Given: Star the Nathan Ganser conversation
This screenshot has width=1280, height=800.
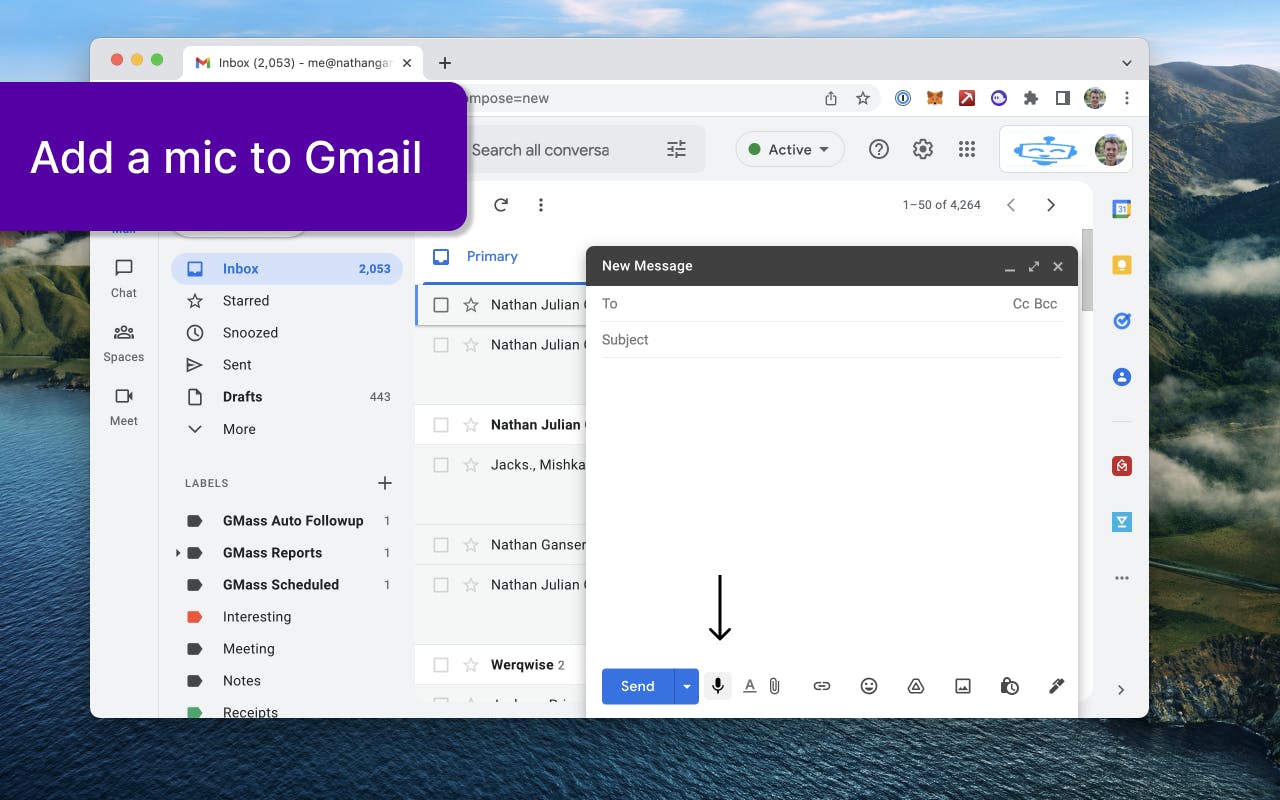Looking at the screenshot, I should tap(471, 545).
